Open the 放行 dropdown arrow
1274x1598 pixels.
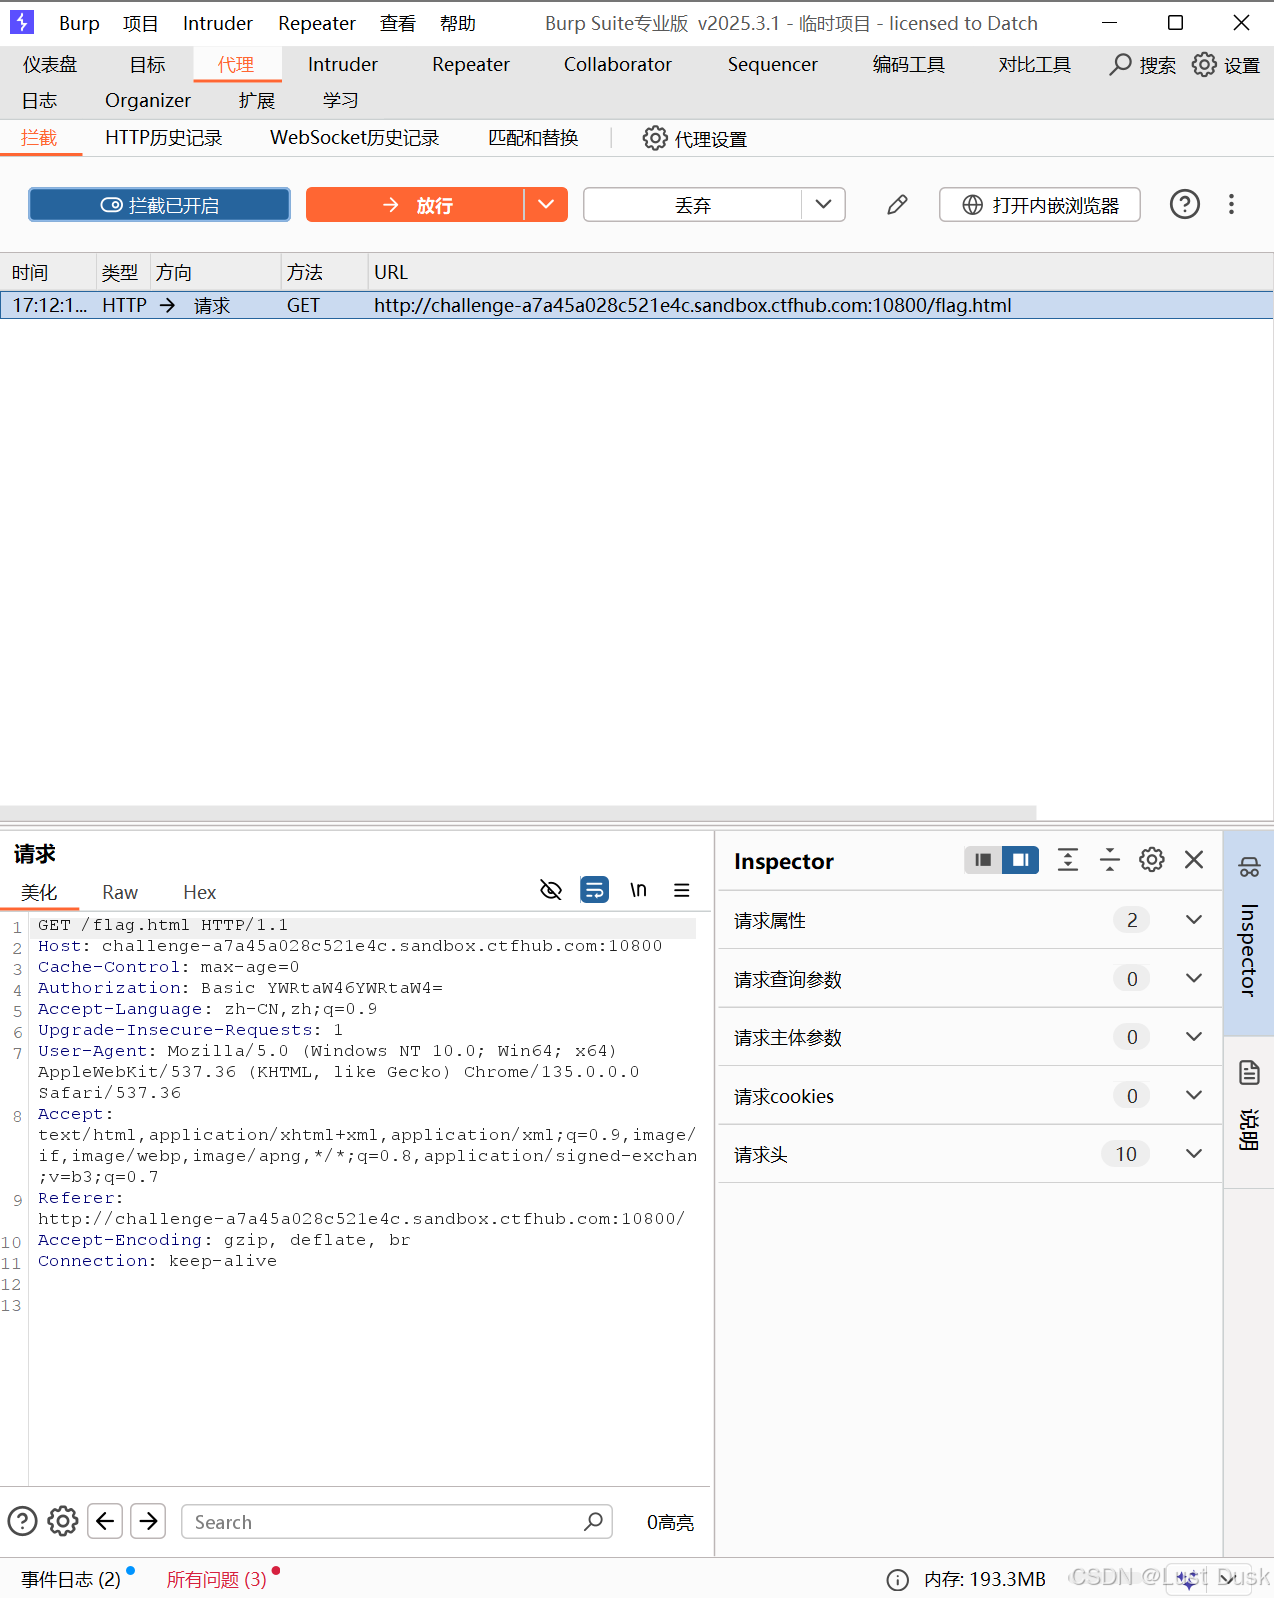(546, 205)
